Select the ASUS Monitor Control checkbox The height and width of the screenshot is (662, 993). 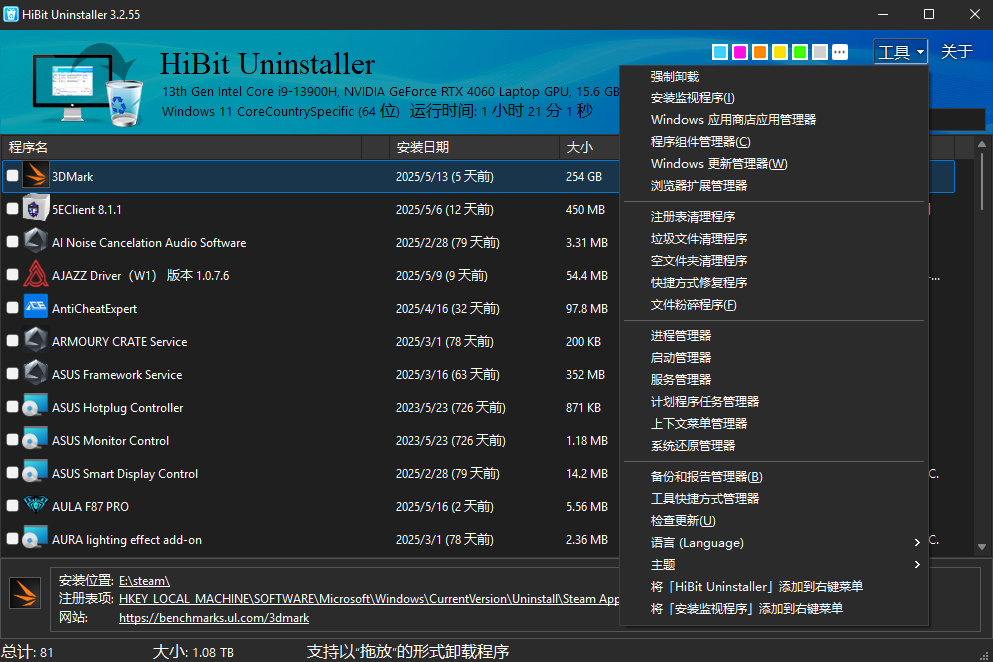[12, 439]
